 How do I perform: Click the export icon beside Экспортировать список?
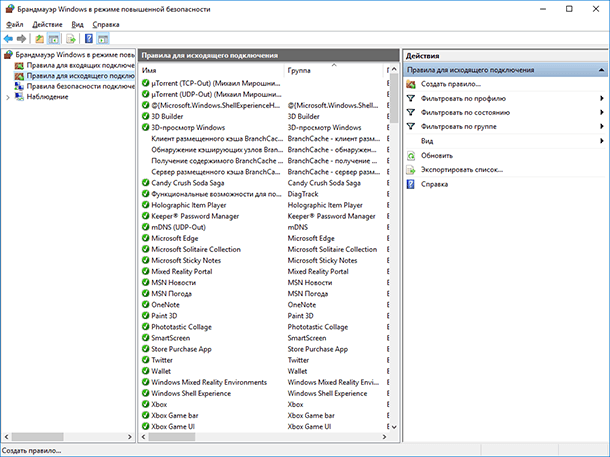click(x=411, y=170)
